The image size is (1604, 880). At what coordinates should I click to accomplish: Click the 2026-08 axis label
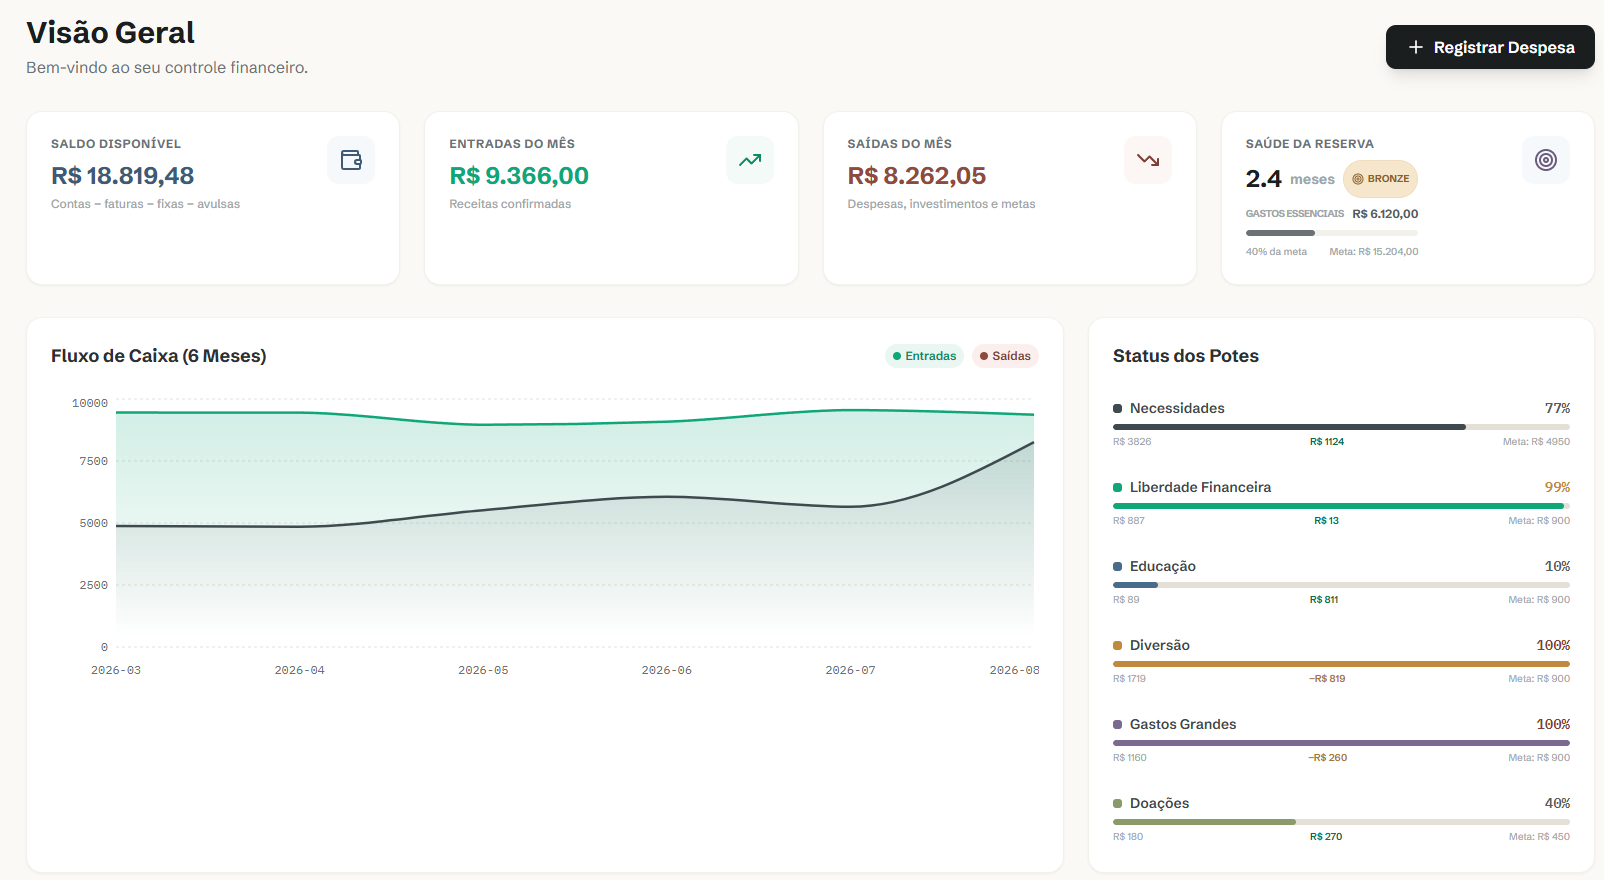[1014, 670]
